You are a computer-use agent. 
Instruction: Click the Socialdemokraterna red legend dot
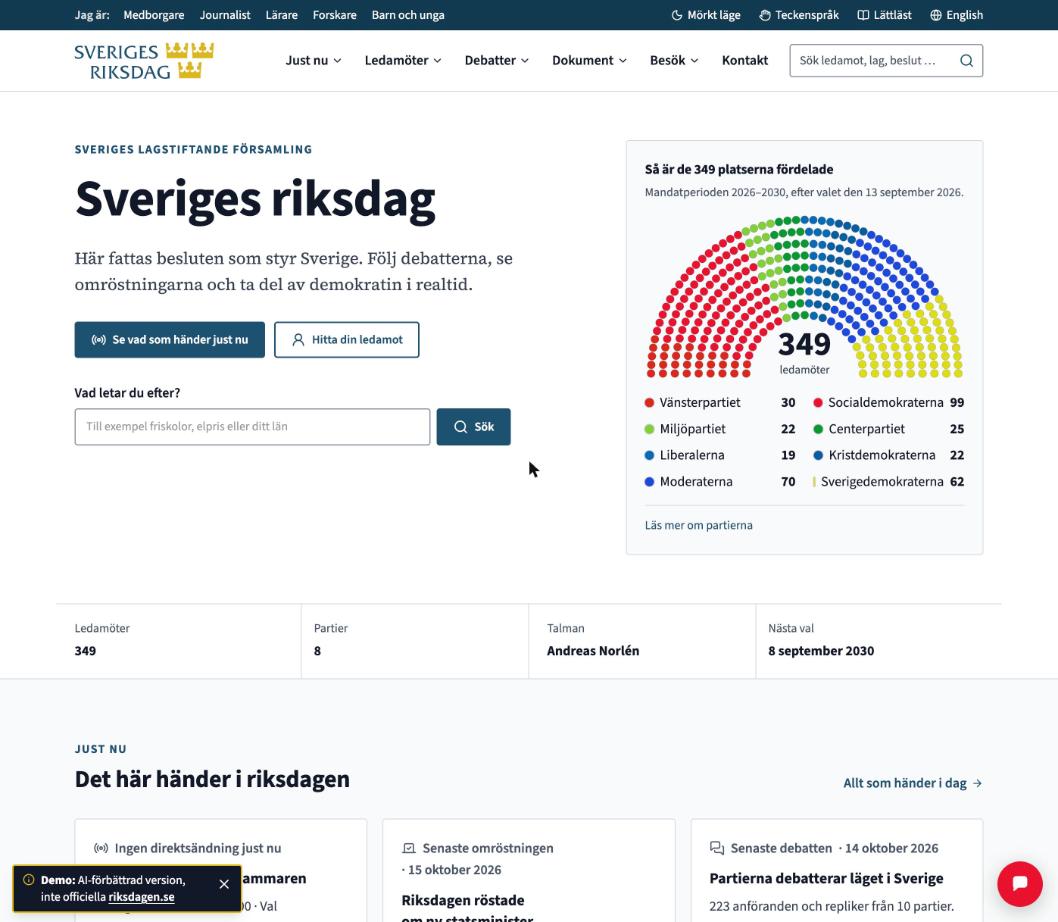(x=818, y=403)
